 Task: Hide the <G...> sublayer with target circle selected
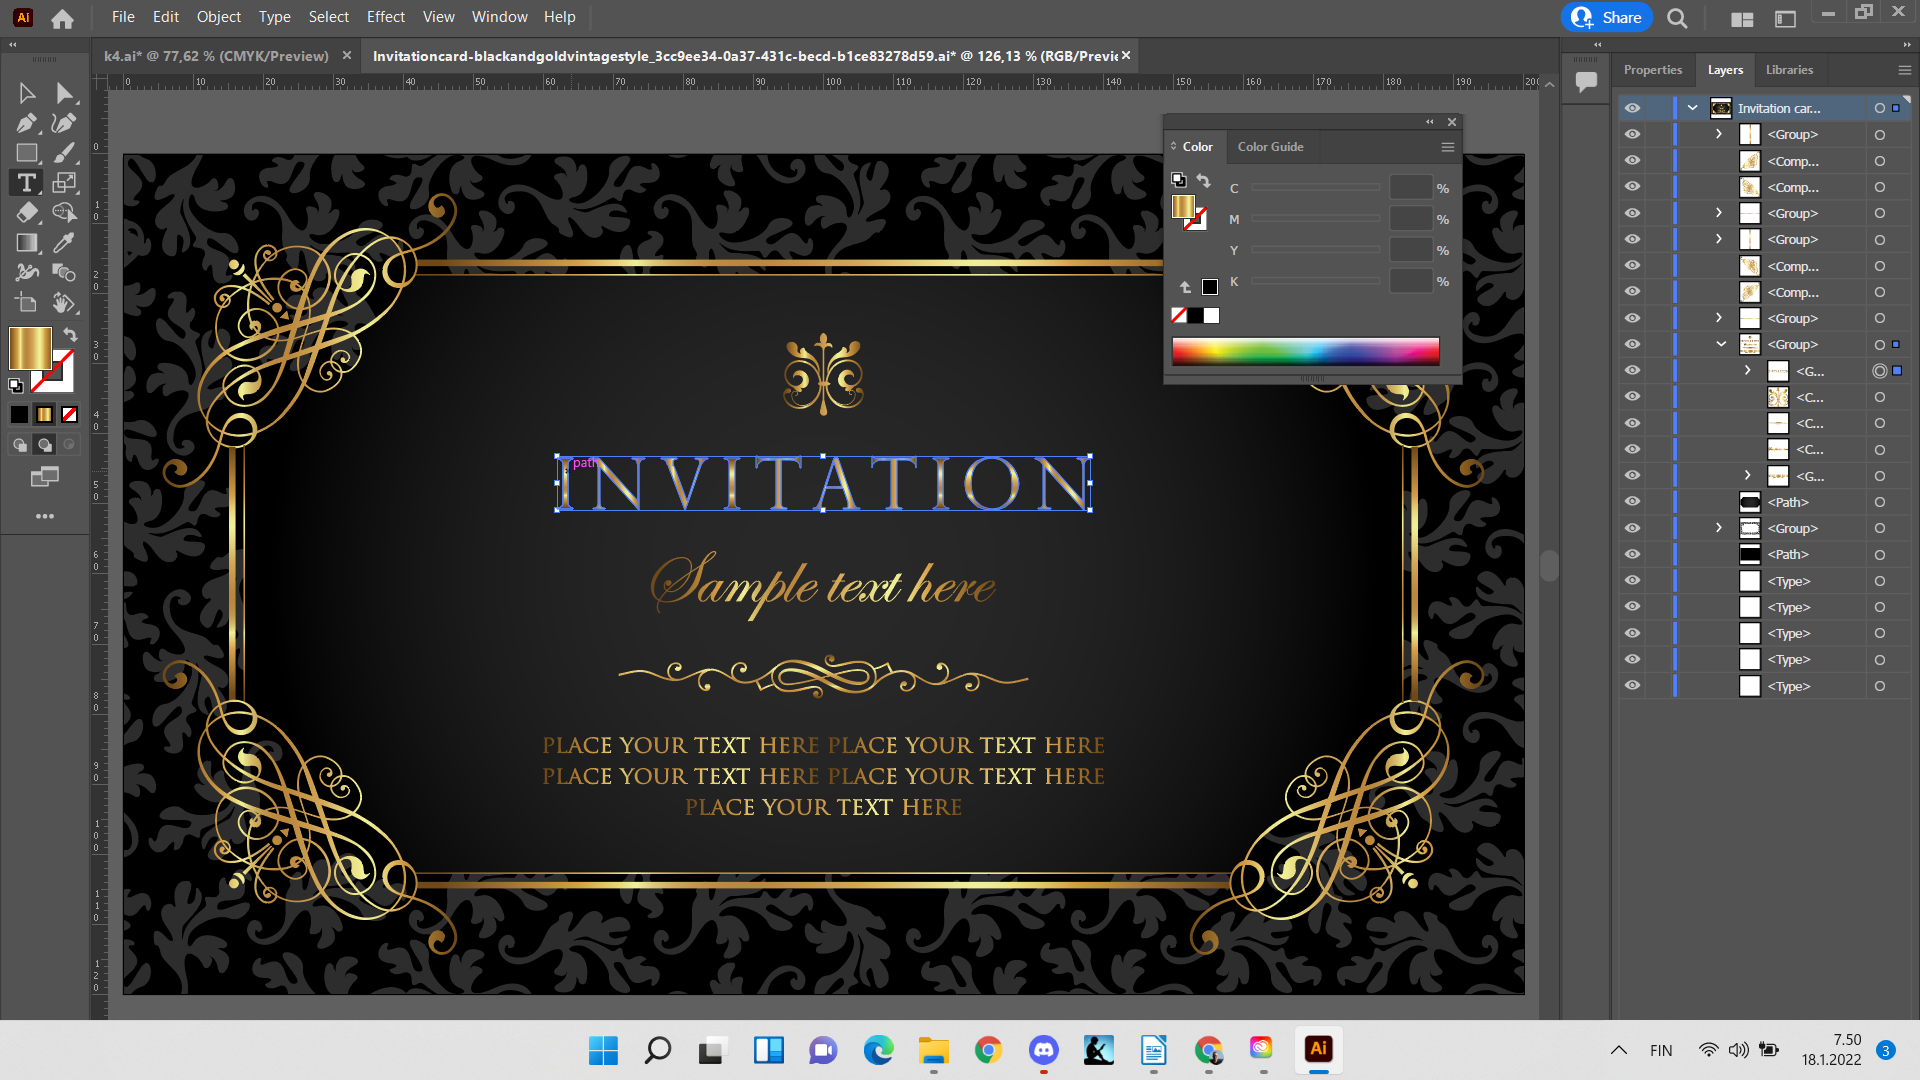[1632, 371]
